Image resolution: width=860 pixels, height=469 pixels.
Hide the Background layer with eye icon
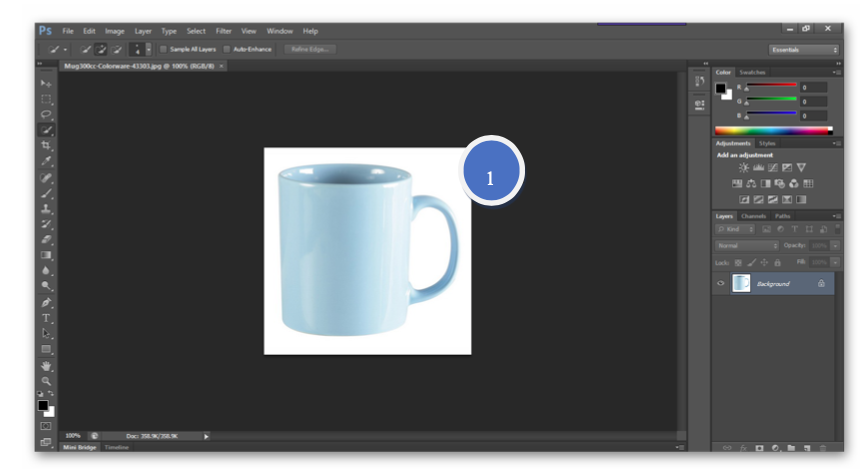(721, 284)
